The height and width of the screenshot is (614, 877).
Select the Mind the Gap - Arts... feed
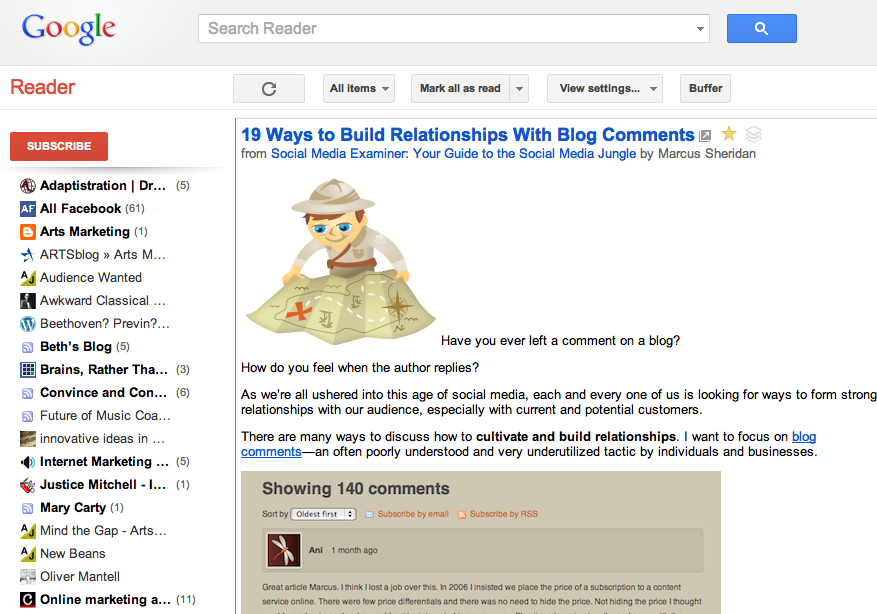[103, 531]
